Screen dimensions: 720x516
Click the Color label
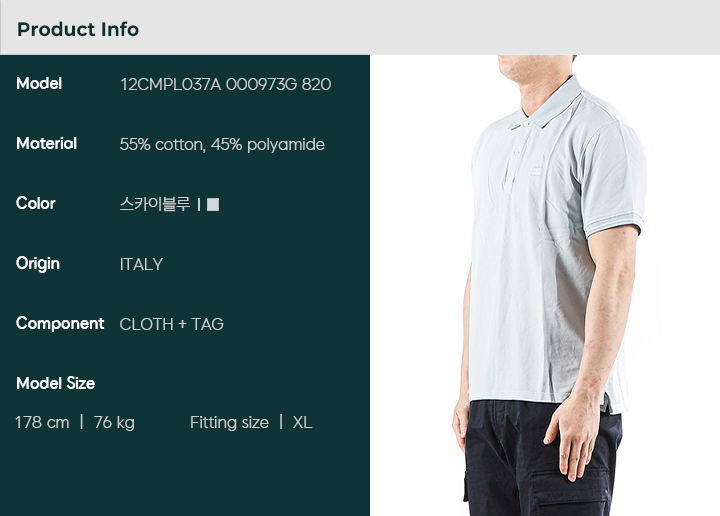click(35, 203)
